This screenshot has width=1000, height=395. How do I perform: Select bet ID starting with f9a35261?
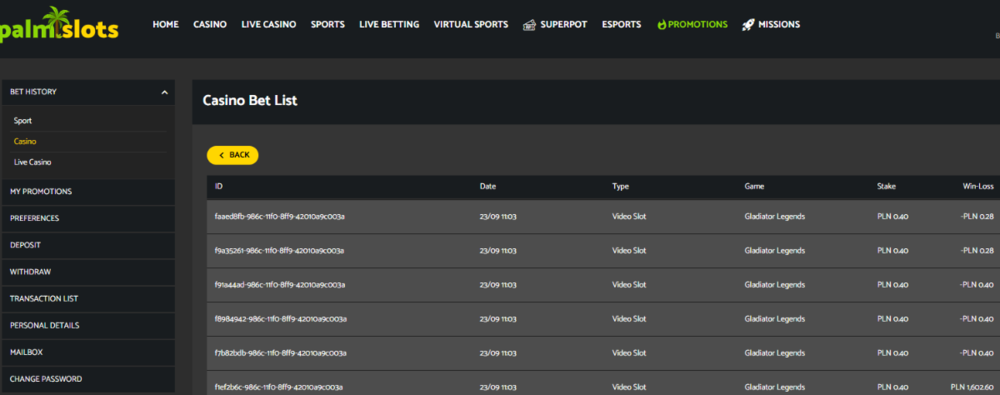click(x=279, y=251)
